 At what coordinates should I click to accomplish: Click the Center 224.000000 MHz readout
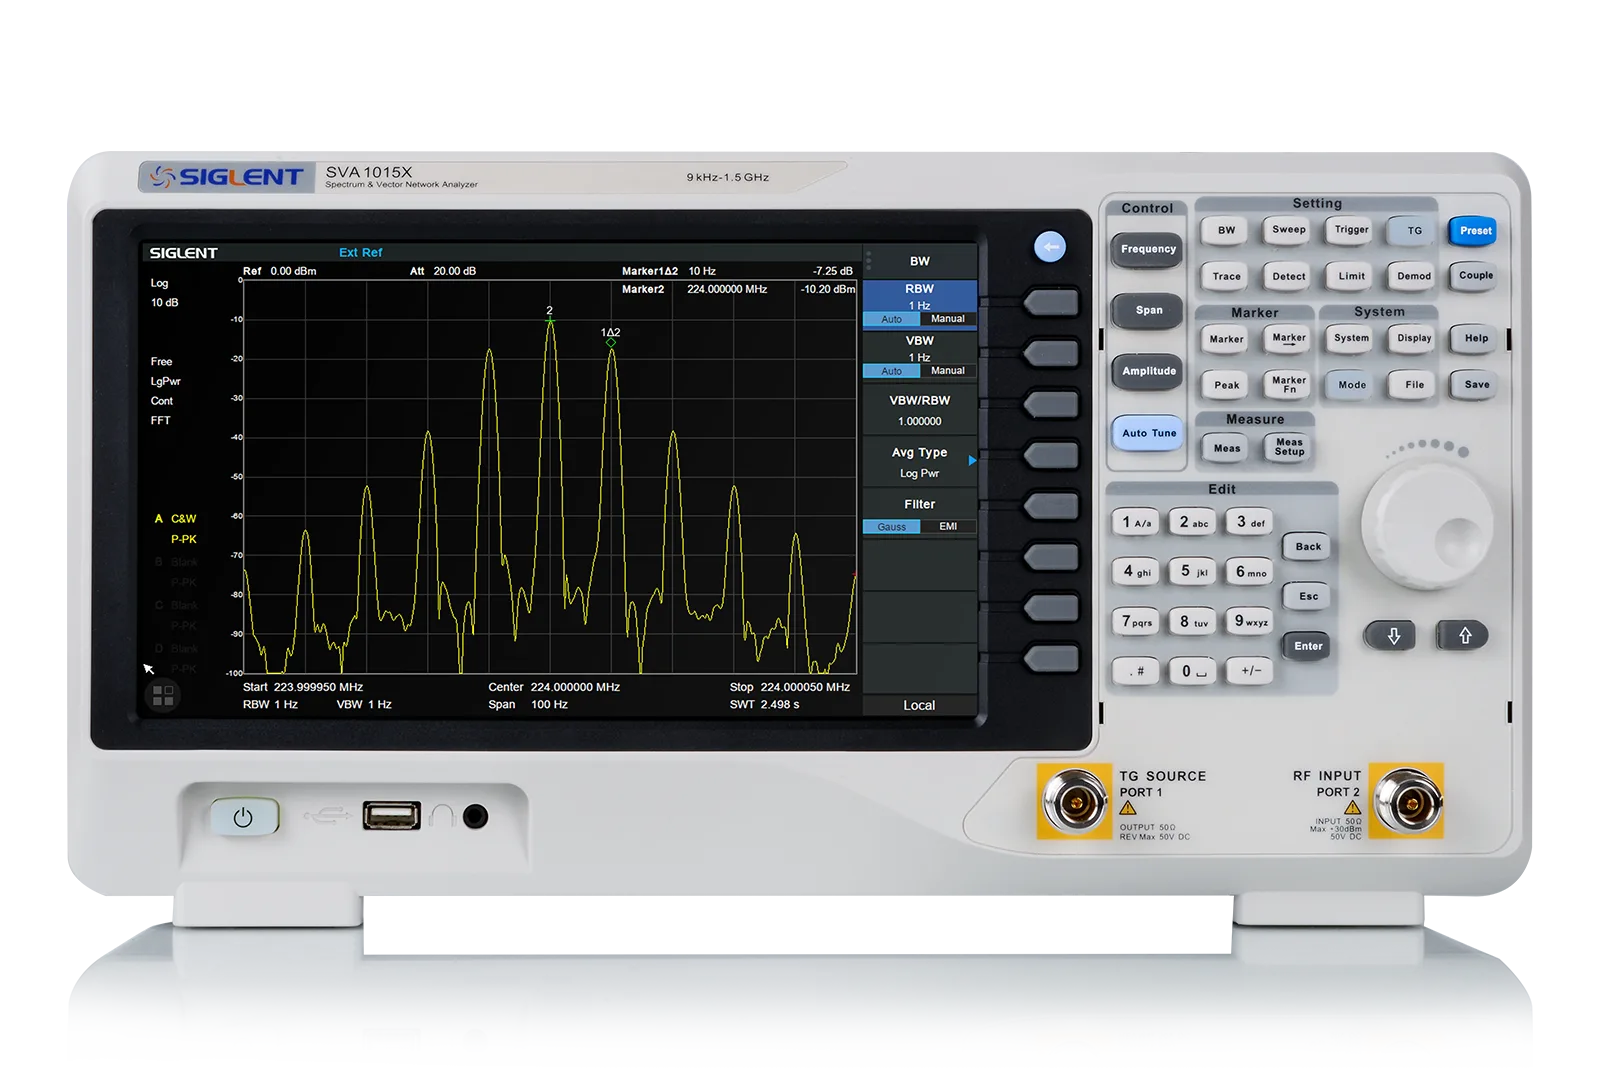click(554, 687)
